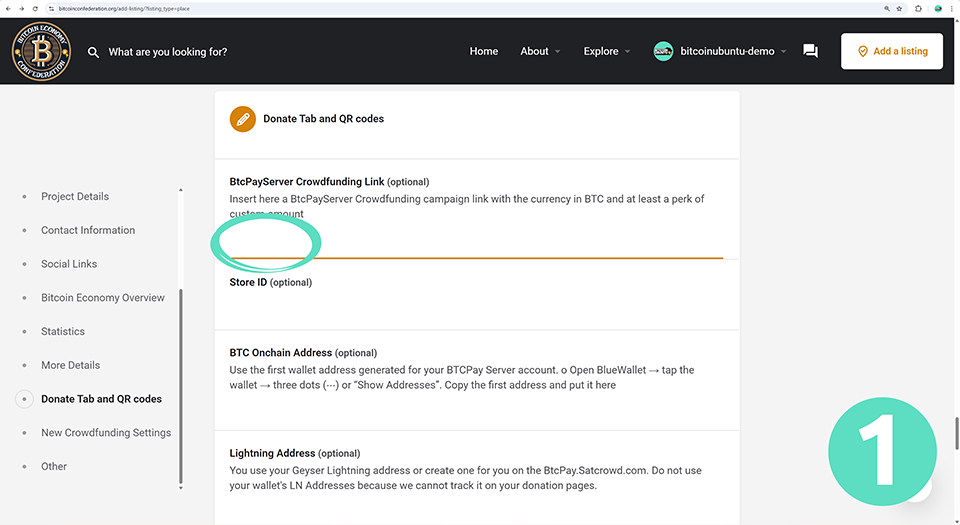Viewport: 960px width, 525px height.
Task: Click the bitcoinubuntu-demo profile avatar
Action: pos(663,51)
